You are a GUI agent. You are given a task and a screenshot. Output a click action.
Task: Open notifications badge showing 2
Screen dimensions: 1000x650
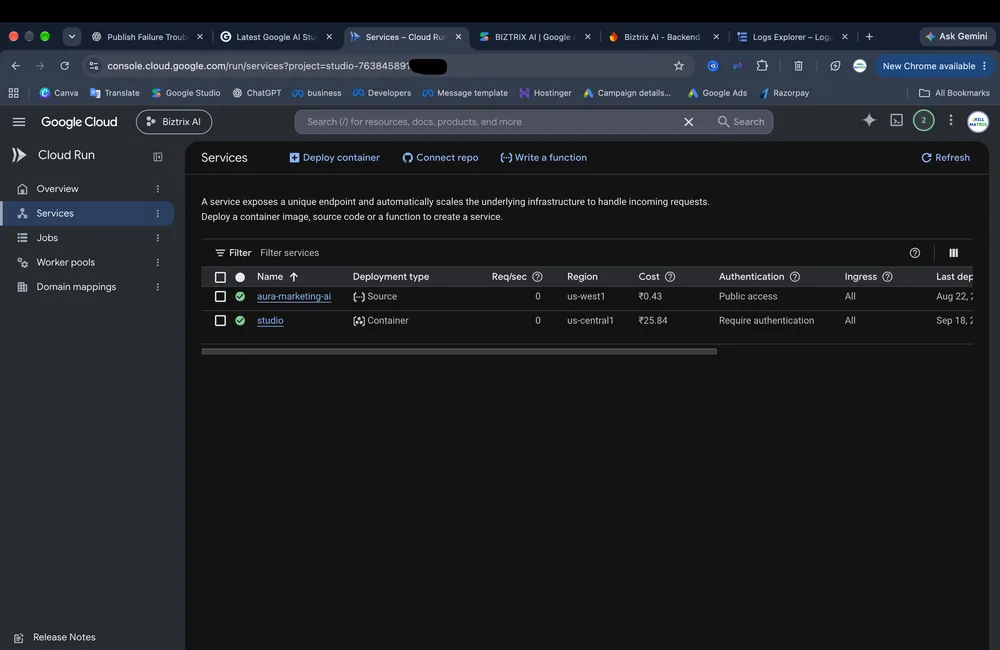[x=923, y=121]
